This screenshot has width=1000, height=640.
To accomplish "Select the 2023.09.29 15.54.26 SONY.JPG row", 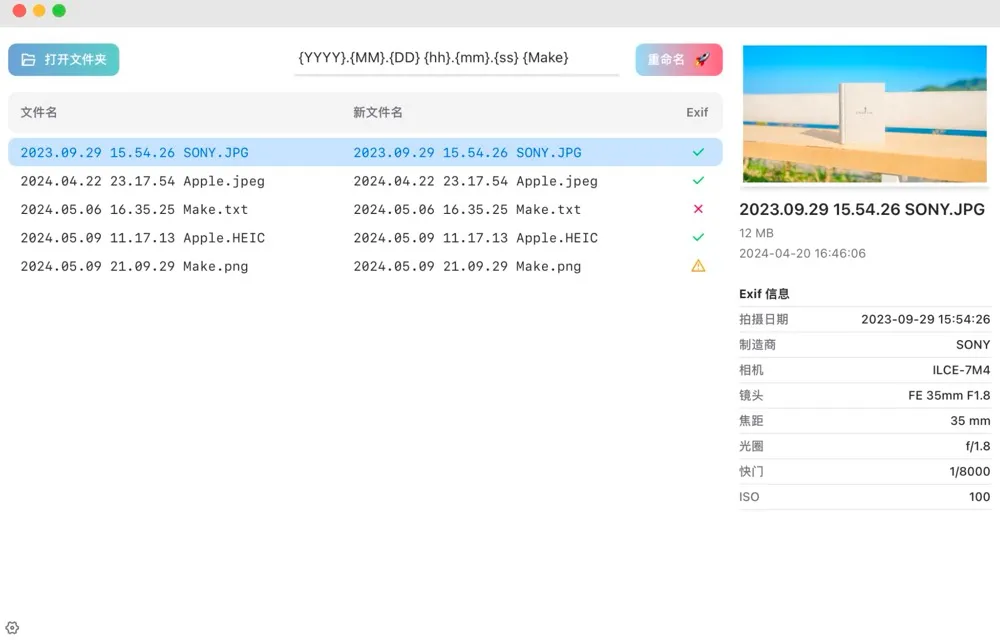I will pos(134,153).
